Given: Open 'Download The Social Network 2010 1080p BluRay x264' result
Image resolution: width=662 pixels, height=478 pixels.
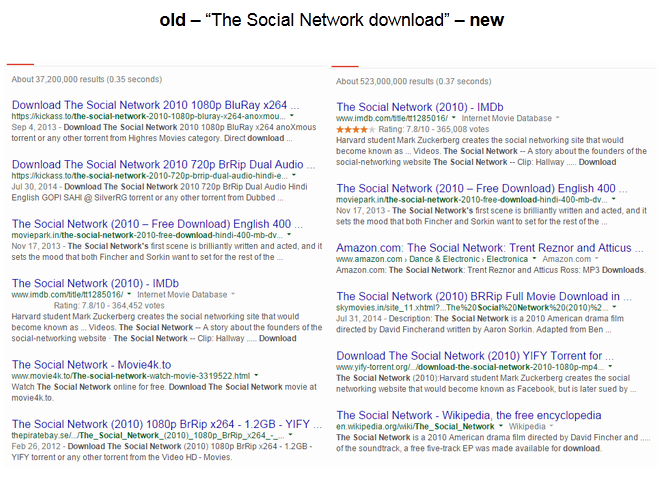Looking at the screenshot, I should coord(155,105).
